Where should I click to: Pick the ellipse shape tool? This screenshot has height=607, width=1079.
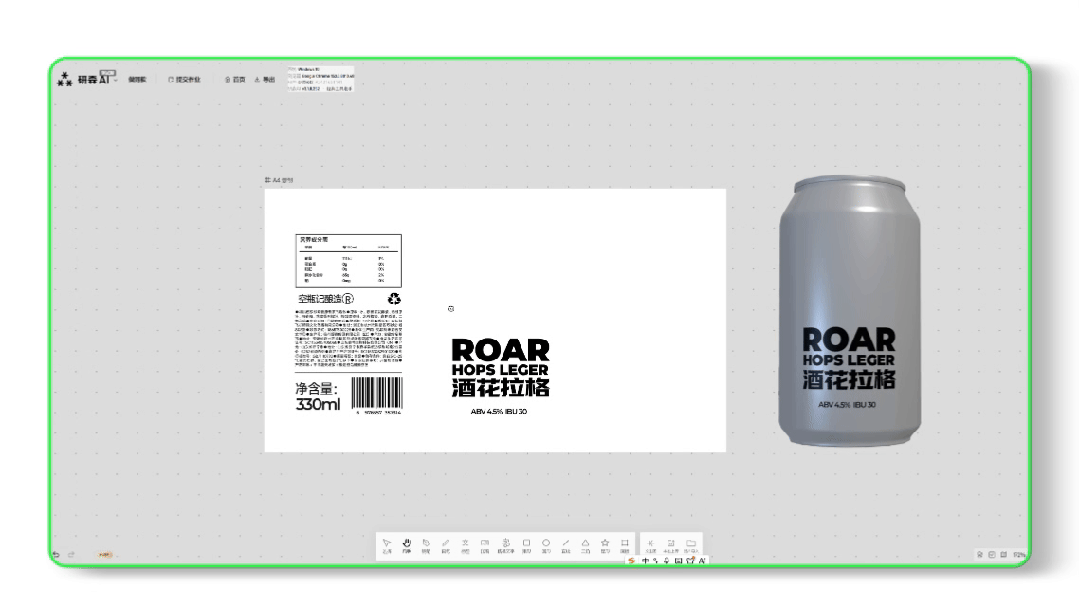(x=546, y=546)
